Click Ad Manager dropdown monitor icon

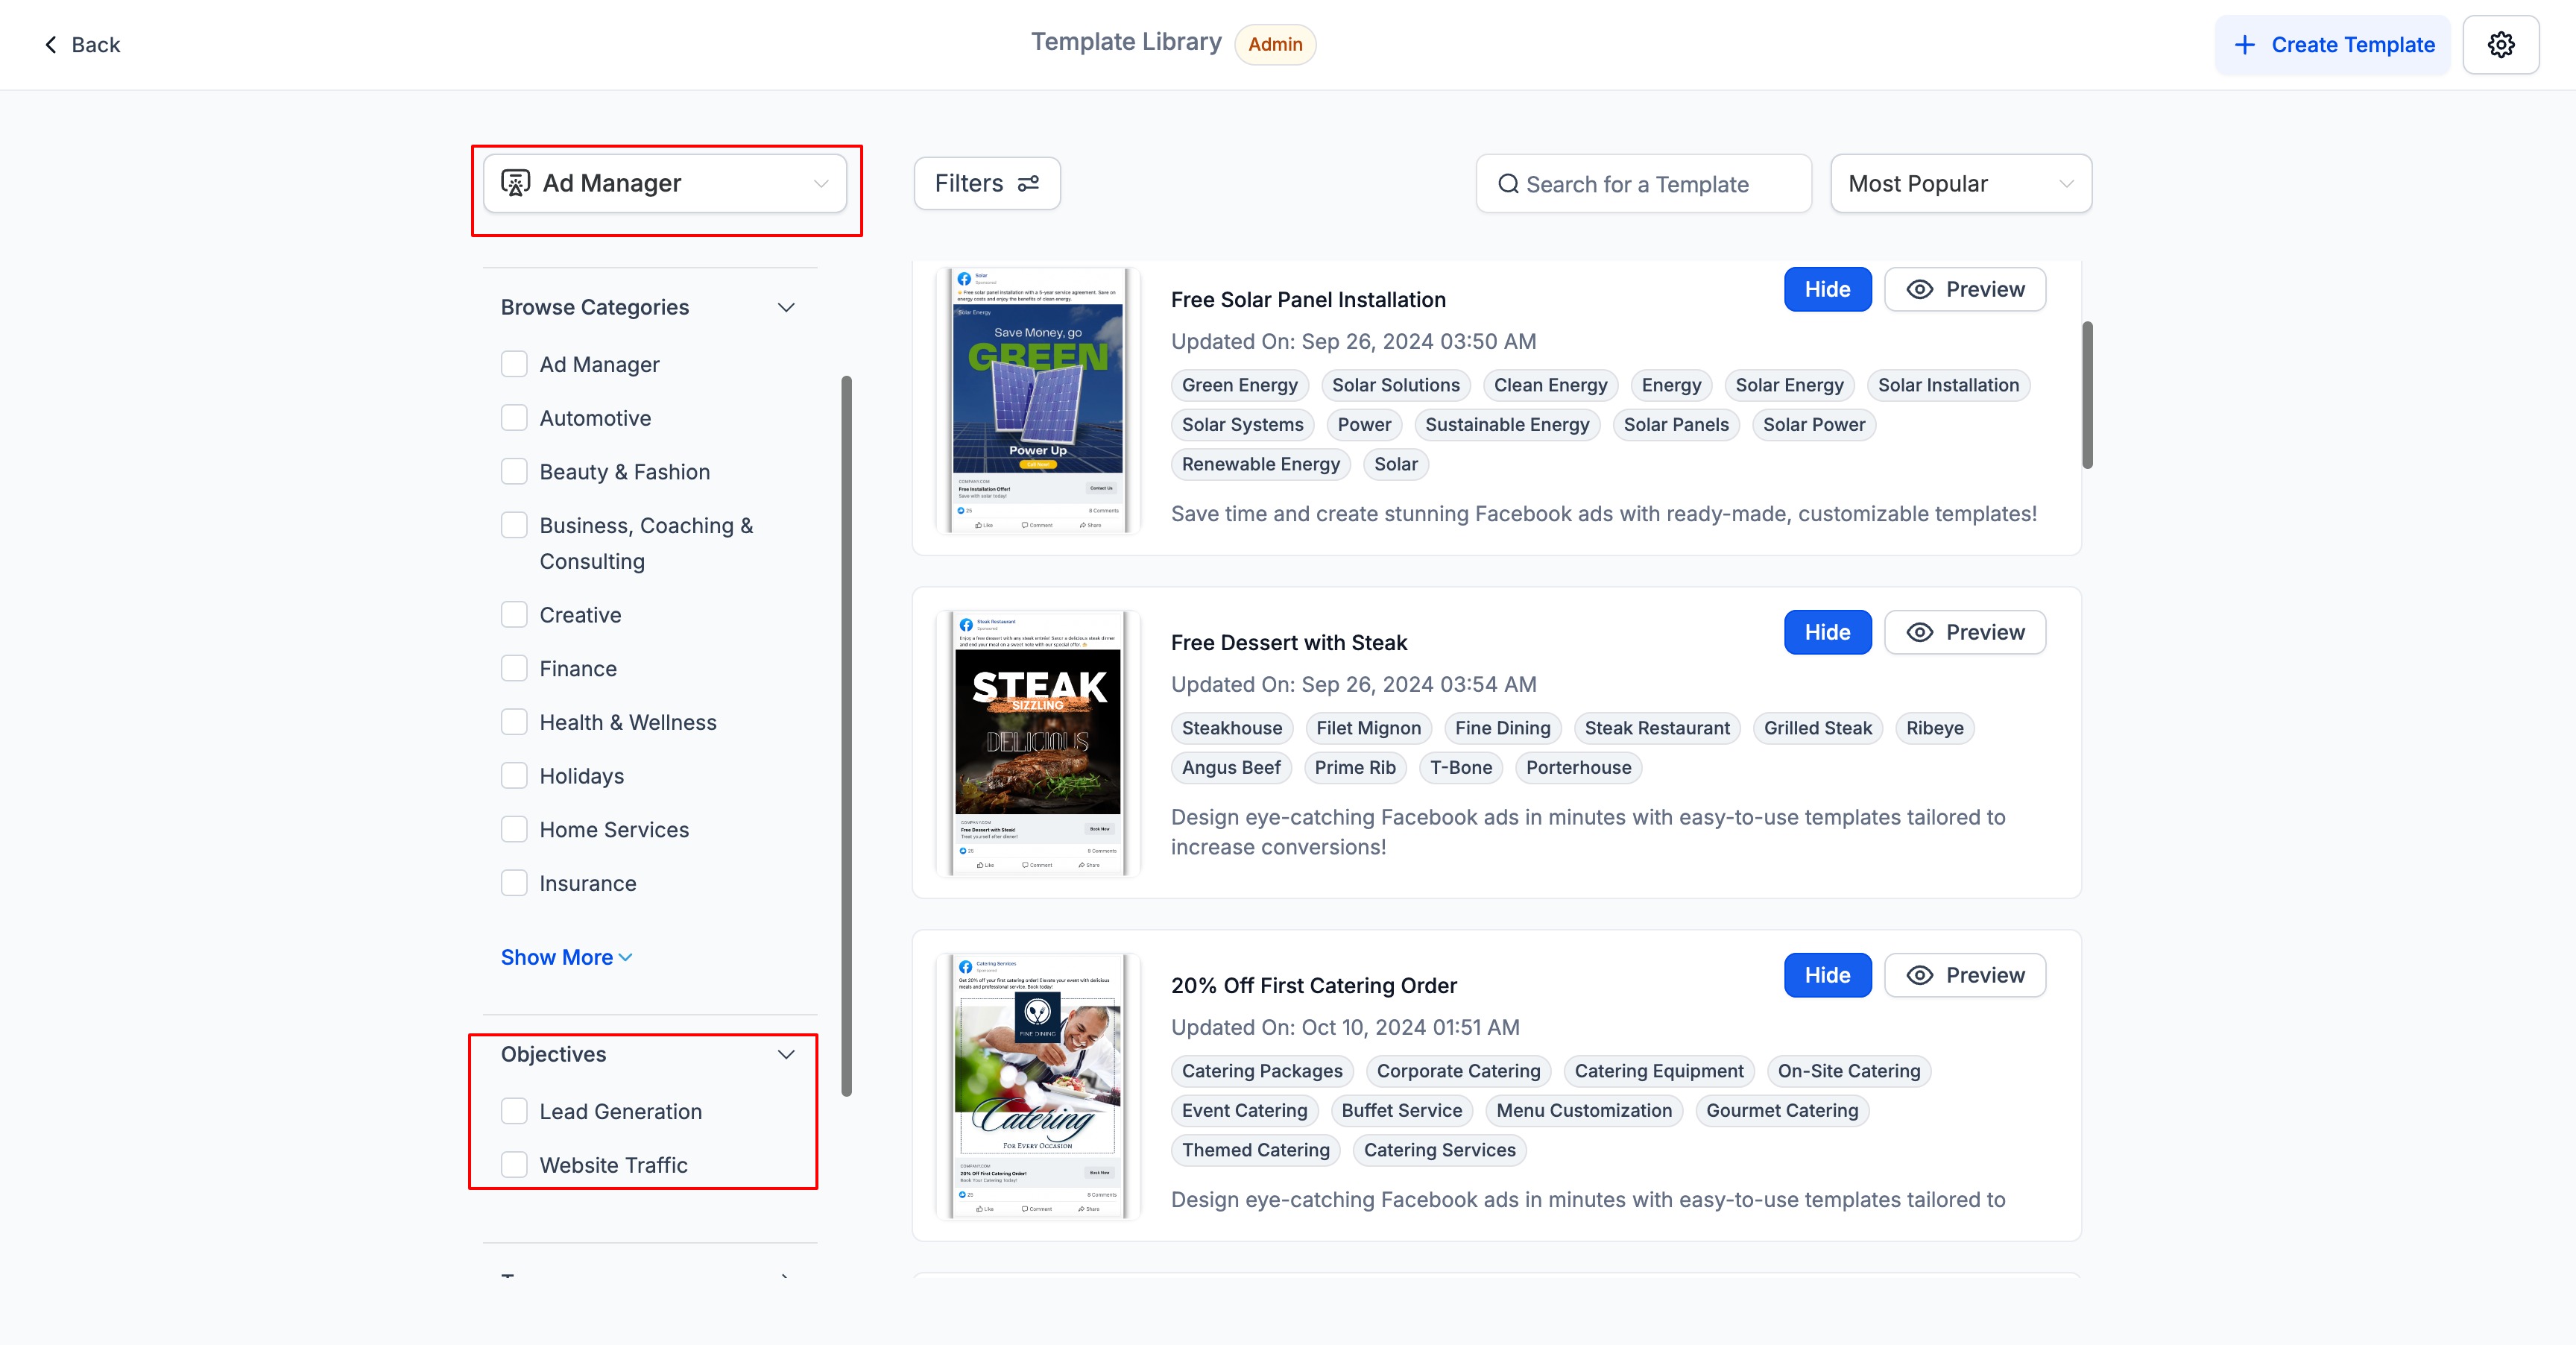click(515, 183)
